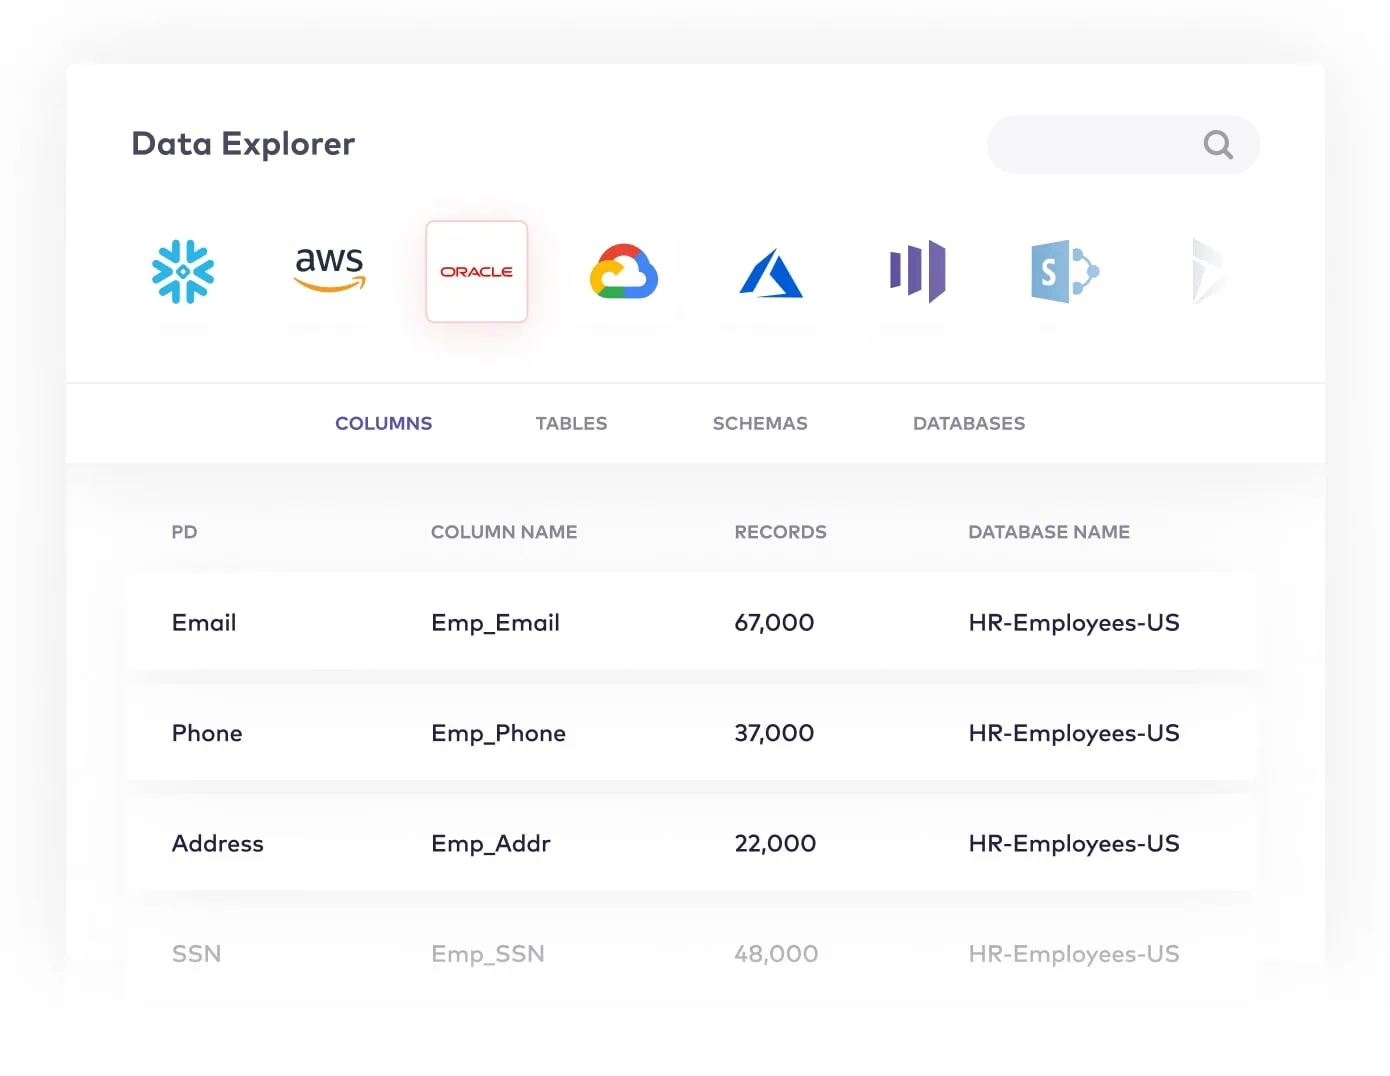The height and width of the screenshot is (1076, 1390).
Task: Open HR-Employees-US in the SSN row
Action: point(1074,955)
